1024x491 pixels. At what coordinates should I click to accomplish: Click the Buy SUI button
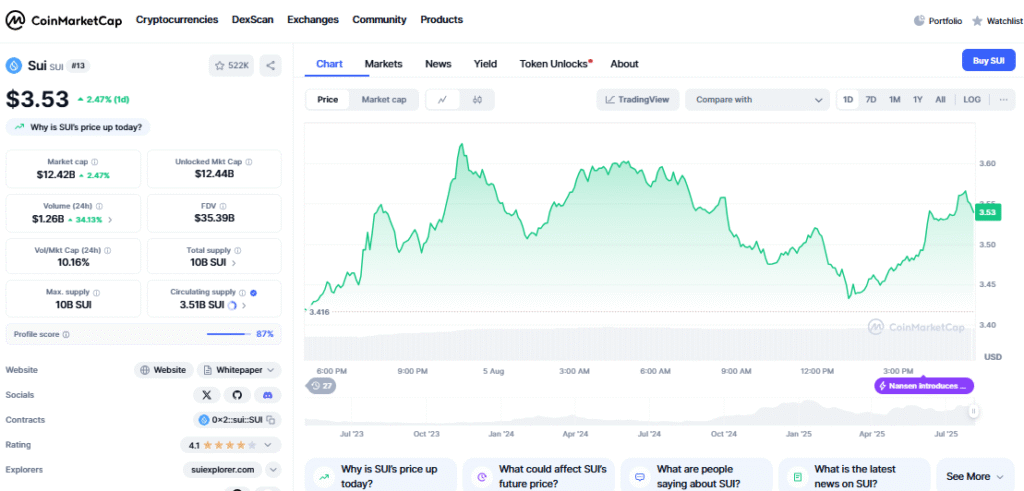point(988,61)
